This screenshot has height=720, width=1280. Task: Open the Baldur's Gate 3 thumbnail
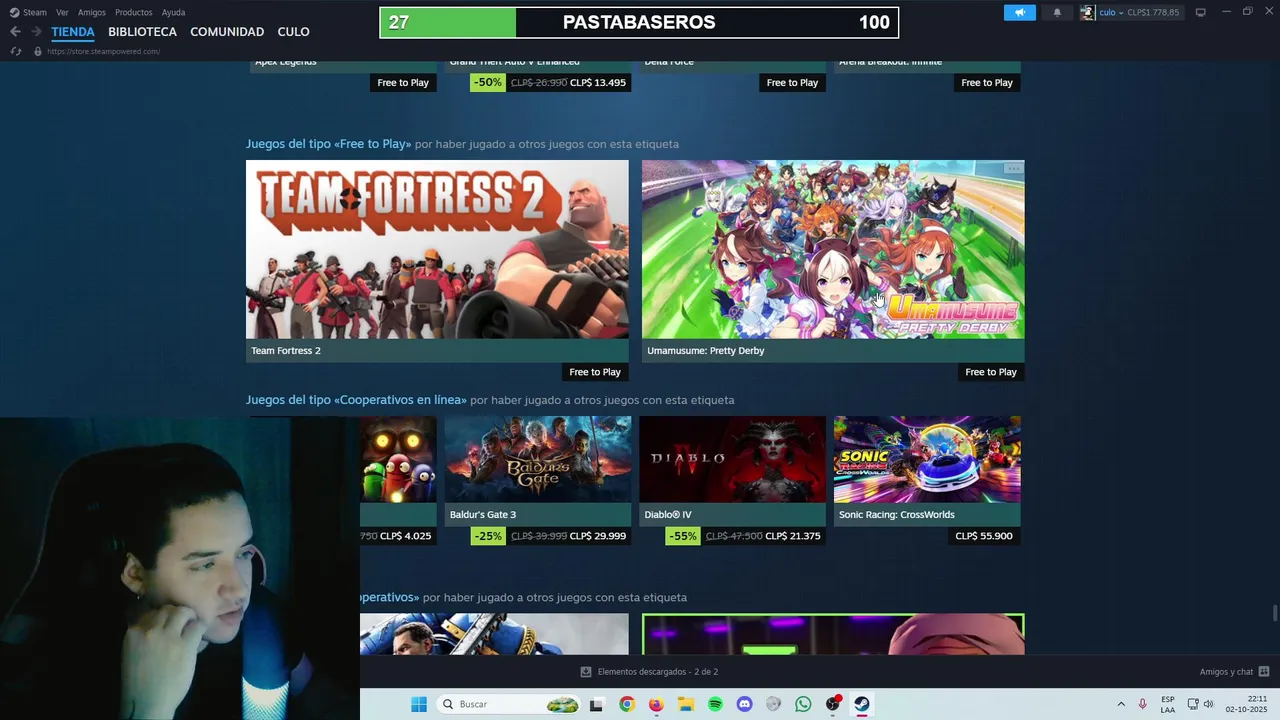pos(538,459)
